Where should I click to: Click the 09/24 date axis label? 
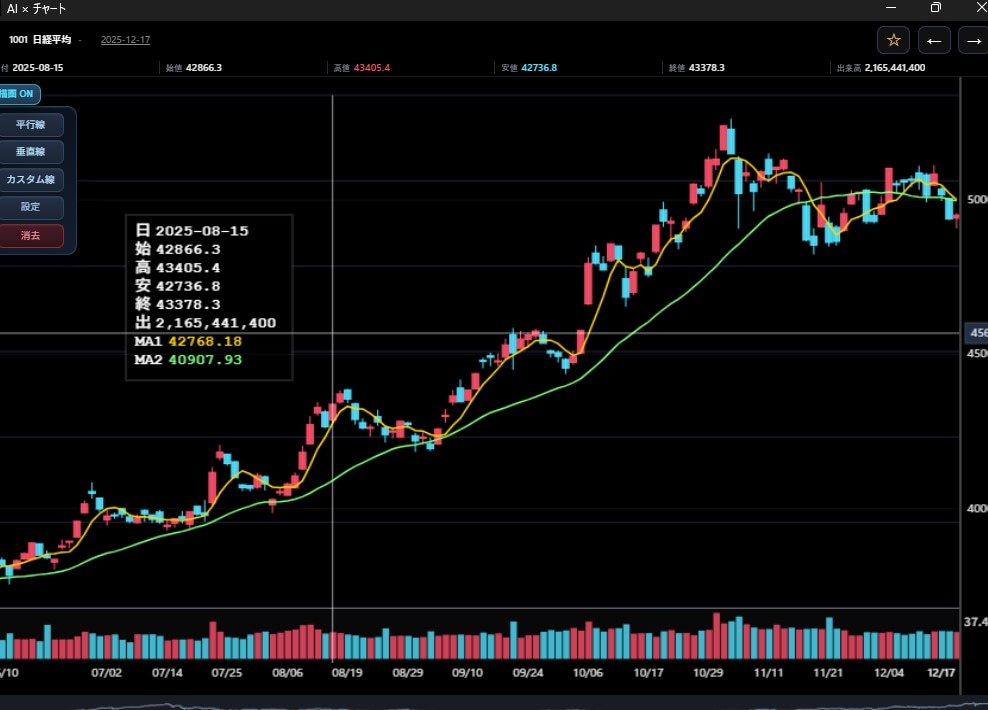(528, 673)
